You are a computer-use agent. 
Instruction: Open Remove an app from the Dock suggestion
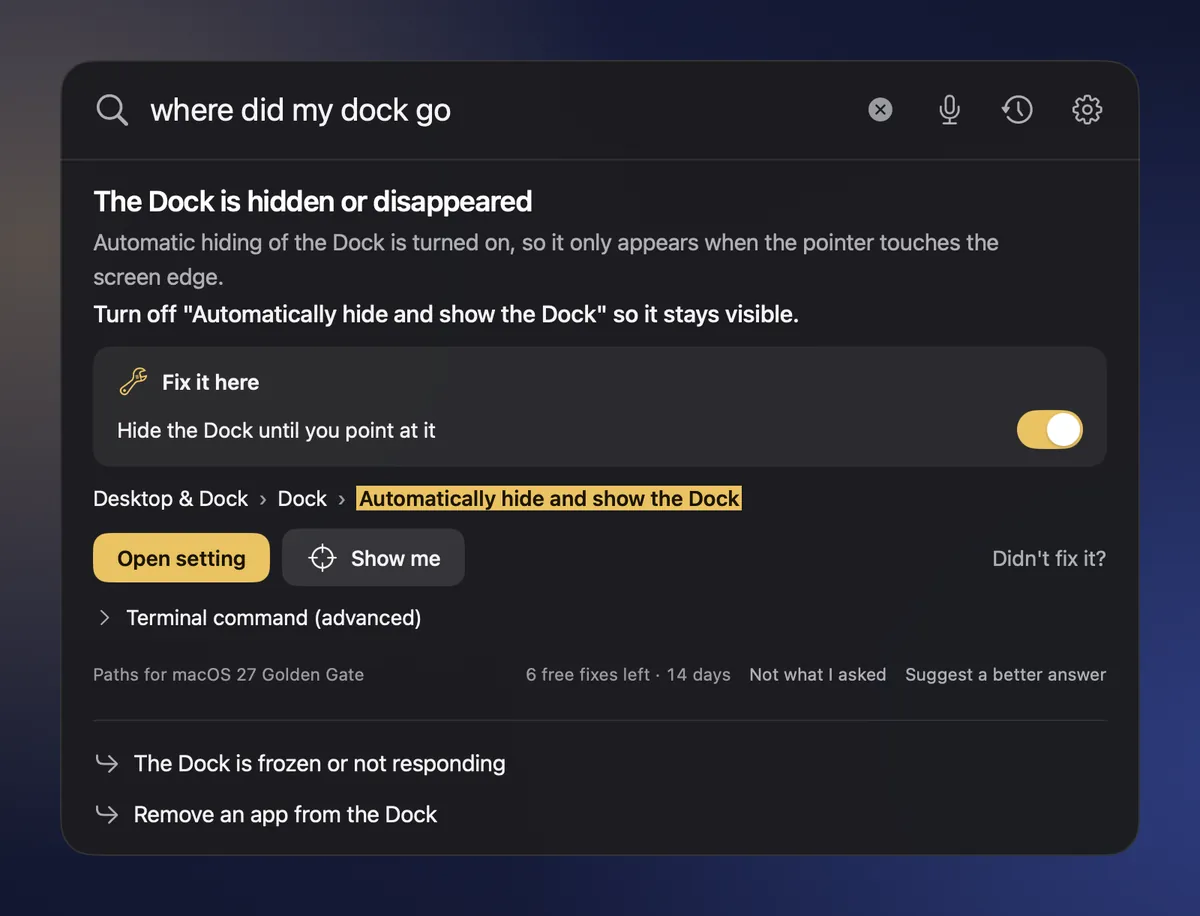[x=285, y=815]
